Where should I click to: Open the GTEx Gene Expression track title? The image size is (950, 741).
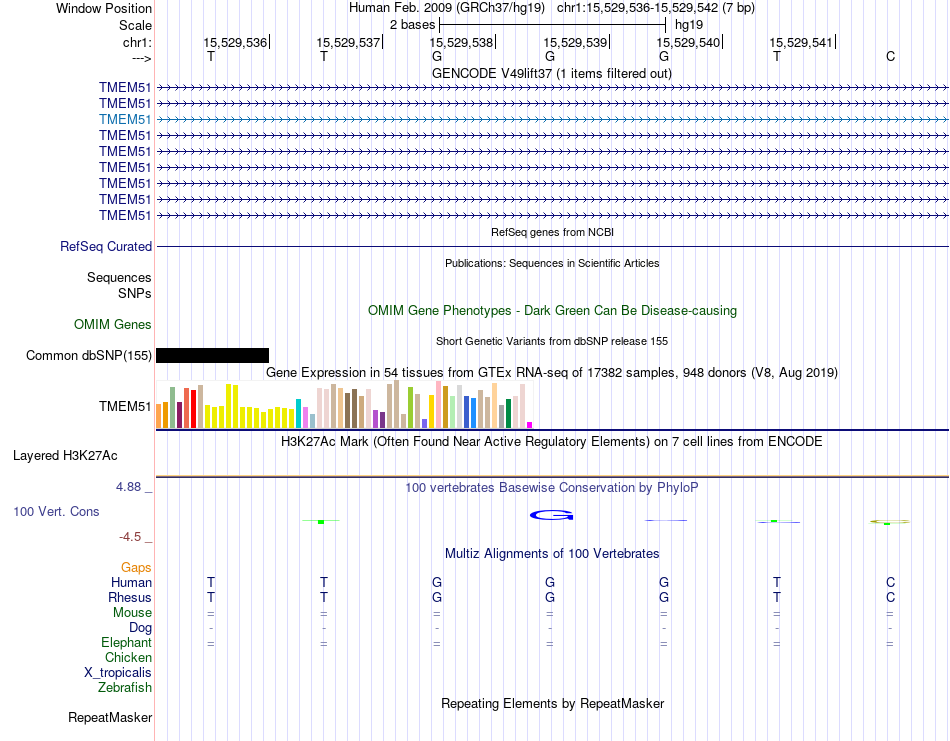[x=552, y=373]
